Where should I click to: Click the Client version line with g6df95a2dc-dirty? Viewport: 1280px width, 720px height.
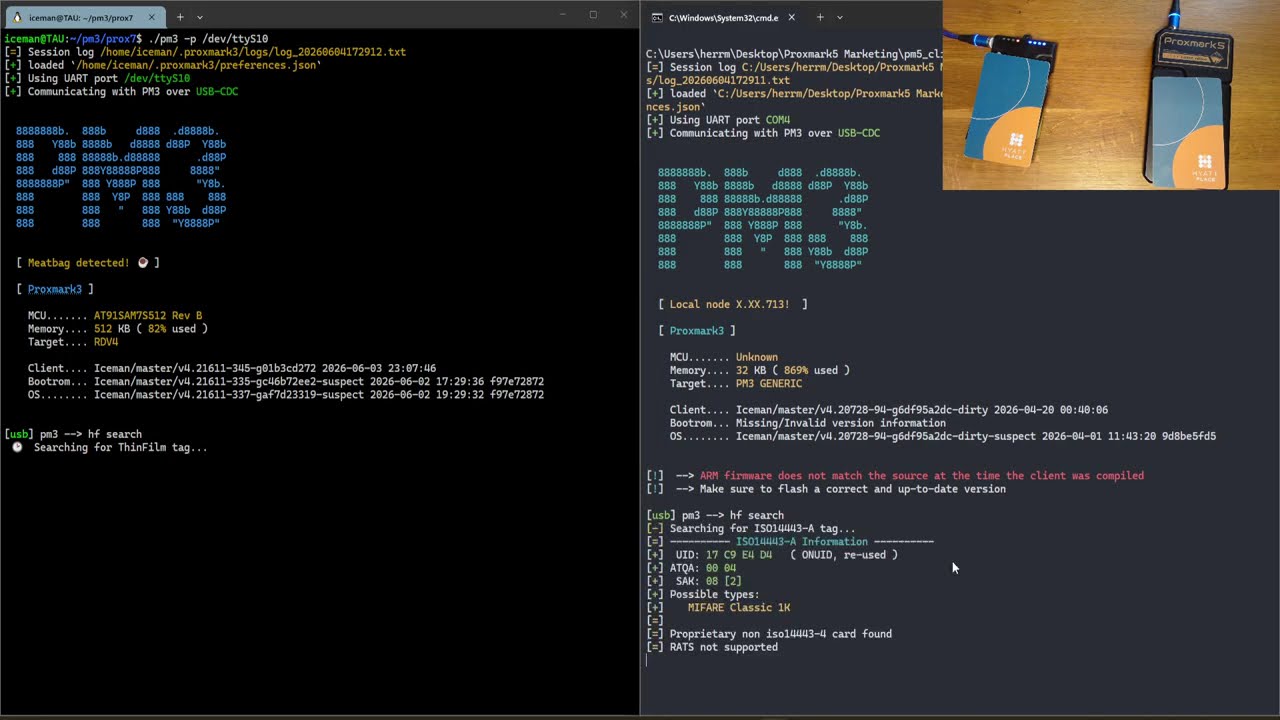tap(889, 410)
